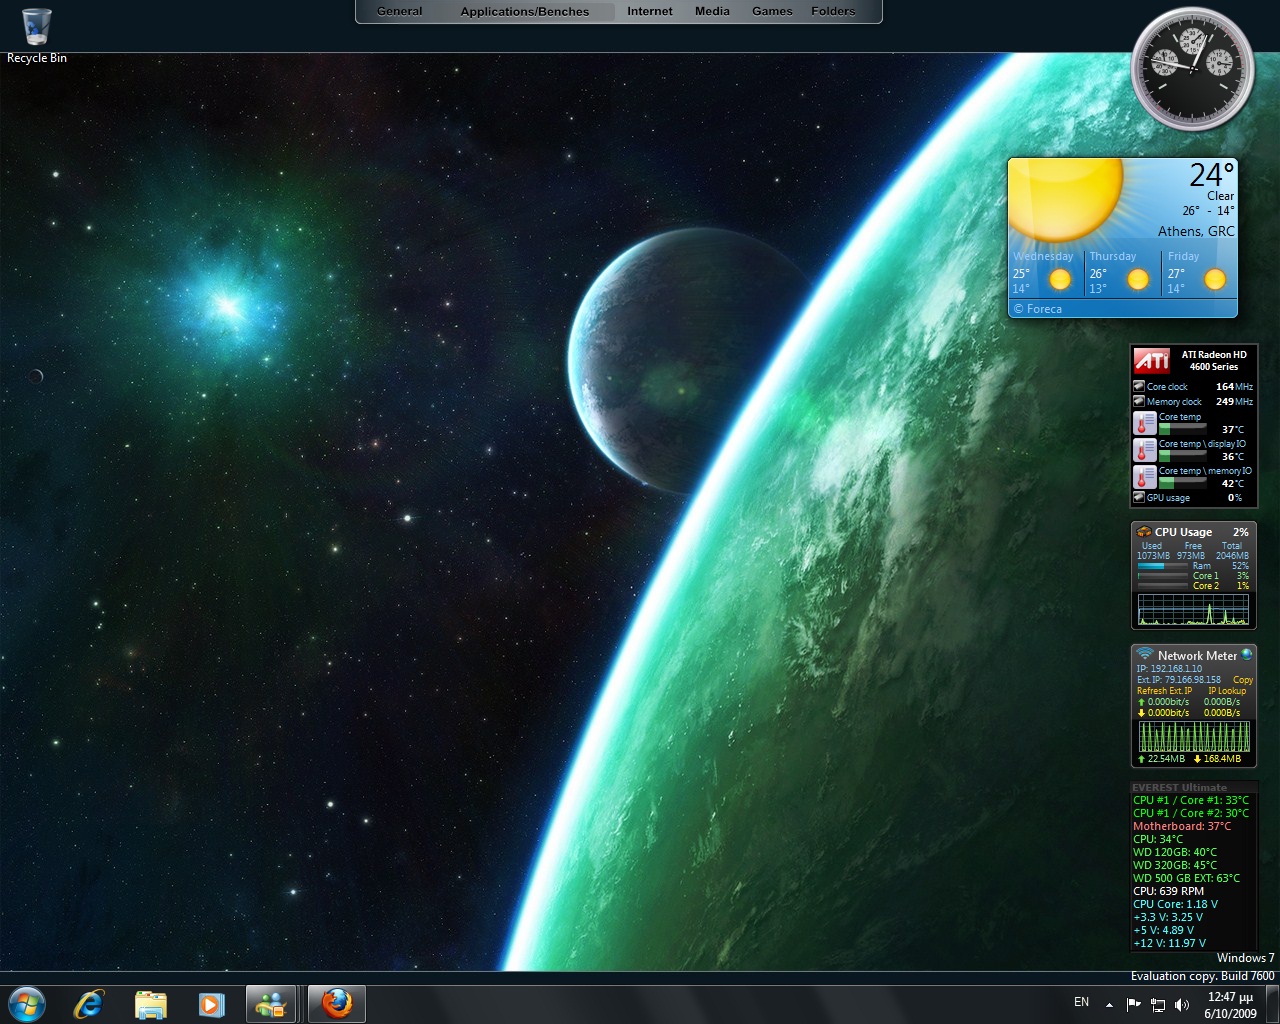Open Thursday forecast in weather gadget
Viewport: 1280px width, 1024px height.
[x=1122, y=272]
